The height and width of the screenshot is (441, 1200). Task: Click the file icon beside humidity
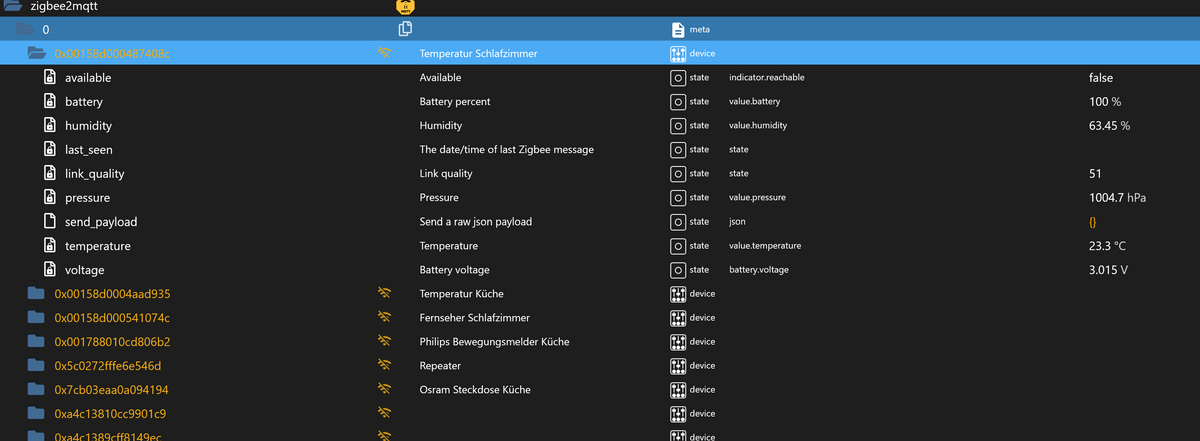coord(49,125)
